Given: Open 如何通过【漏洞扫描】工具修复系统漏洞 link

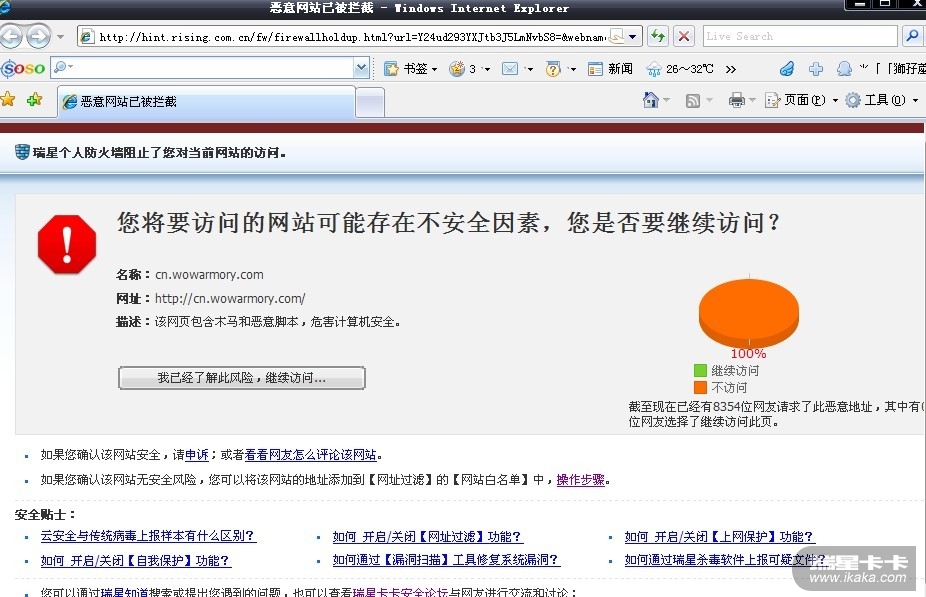Looking at the screenshot, I should click(x=446, y=559).
